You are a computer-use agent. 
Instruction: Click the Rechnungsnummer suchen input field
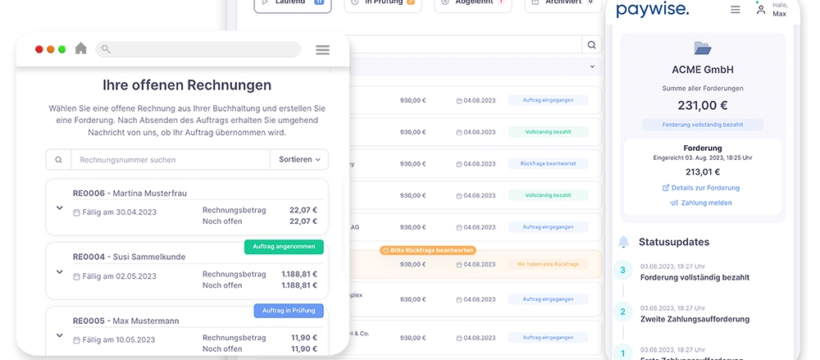tap(170, 160)
